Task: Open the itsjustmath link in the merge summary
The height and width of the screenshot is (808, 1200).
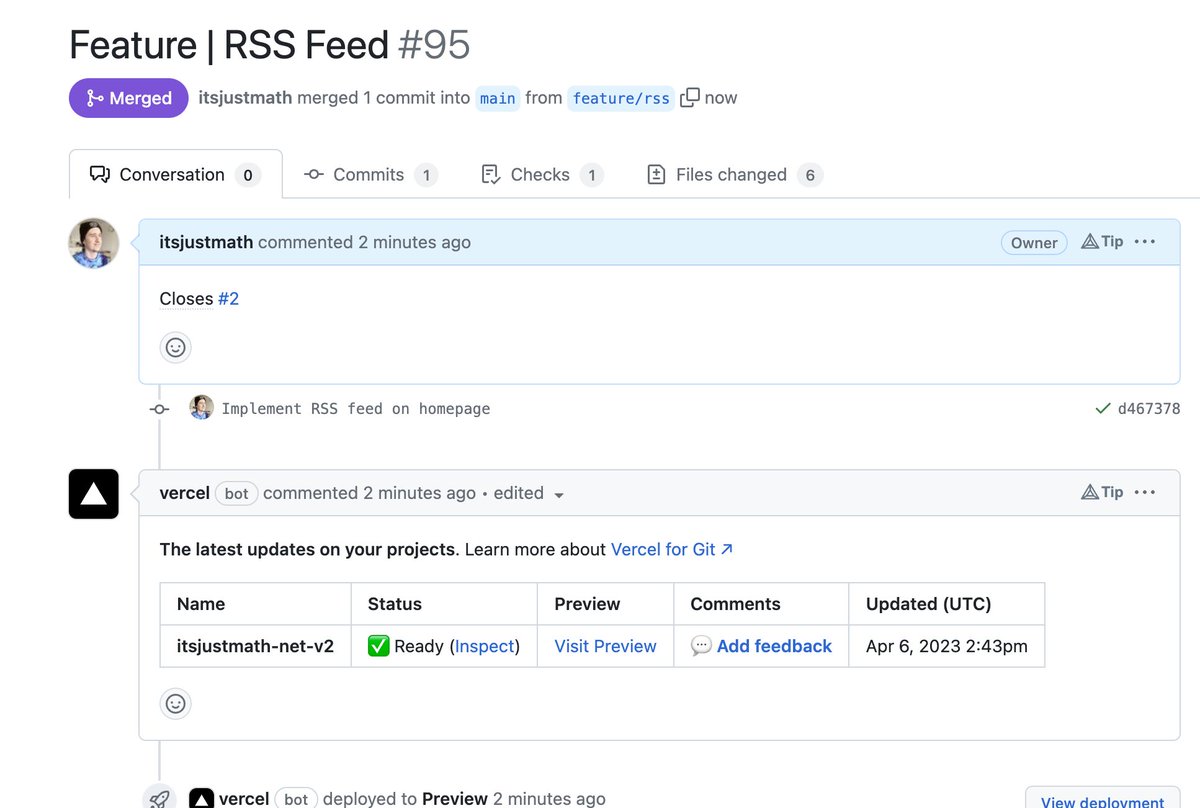Action: tap(245, 98)
